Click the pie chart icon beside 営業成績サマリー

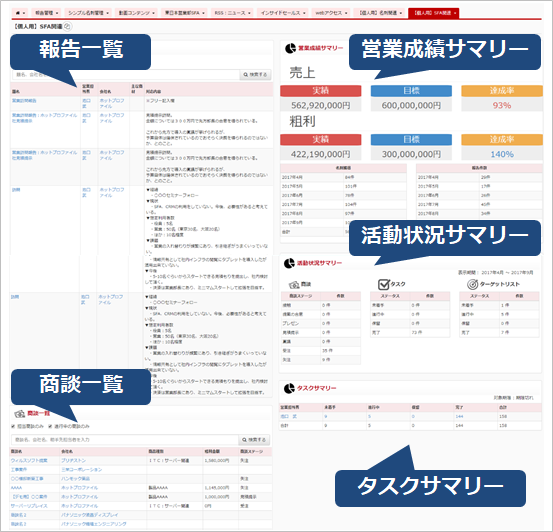(x=290, y=48)
